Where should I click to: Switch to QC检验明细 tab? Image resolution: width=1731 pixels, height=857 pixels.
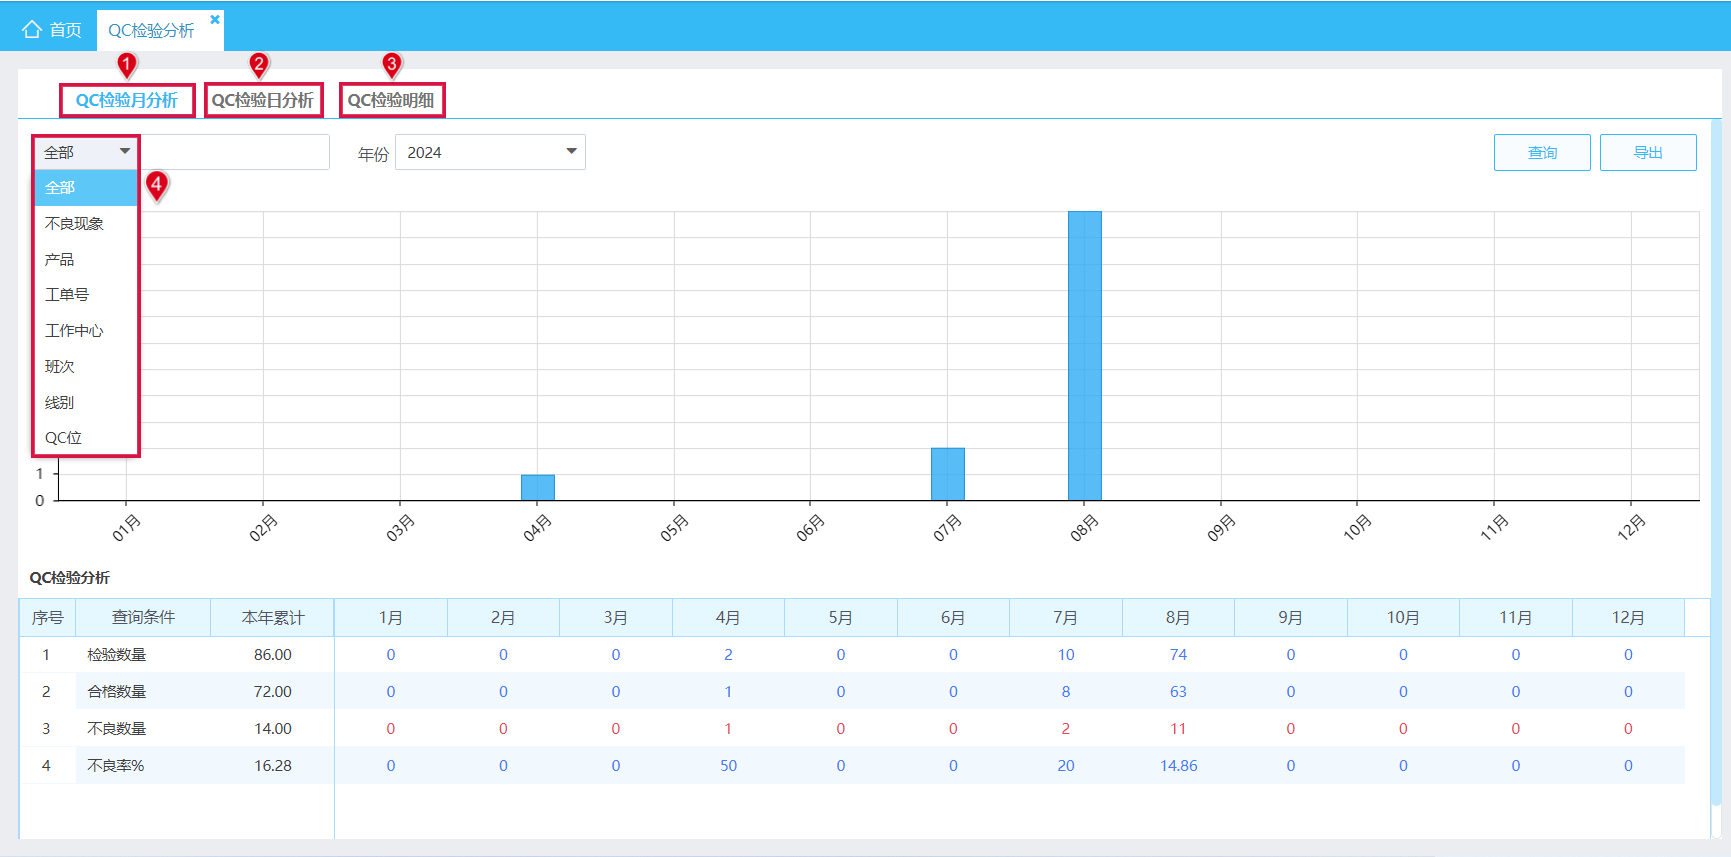tap(391, 100)
